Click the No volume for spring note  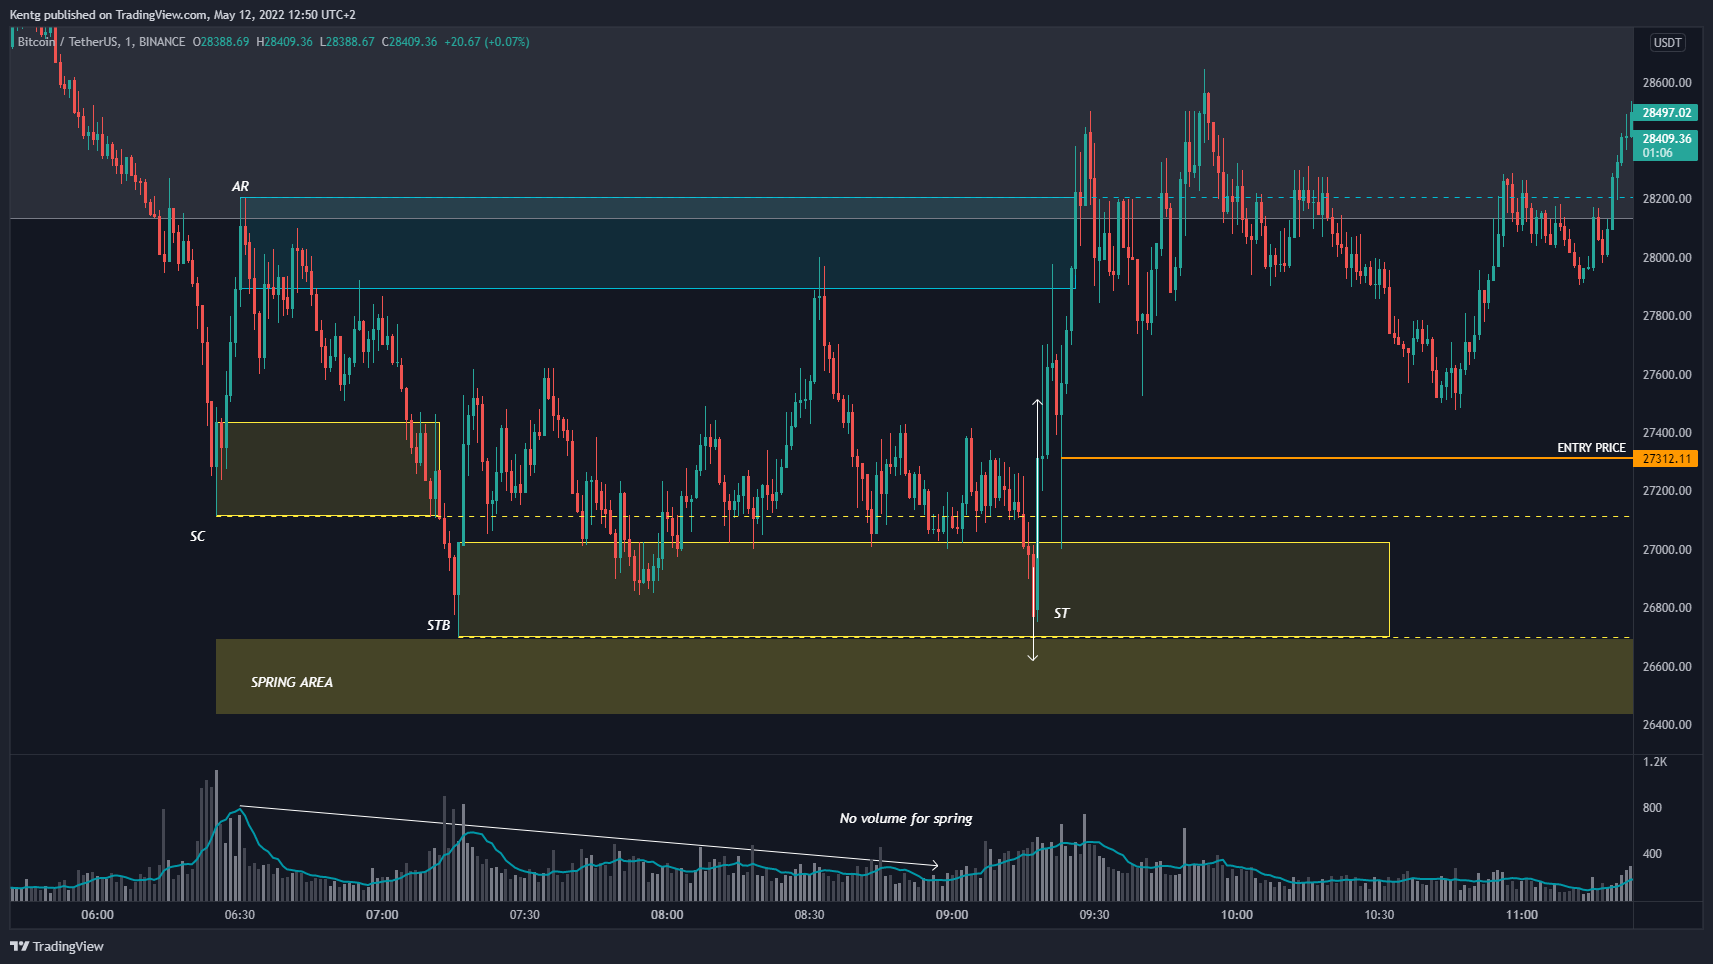905,818
